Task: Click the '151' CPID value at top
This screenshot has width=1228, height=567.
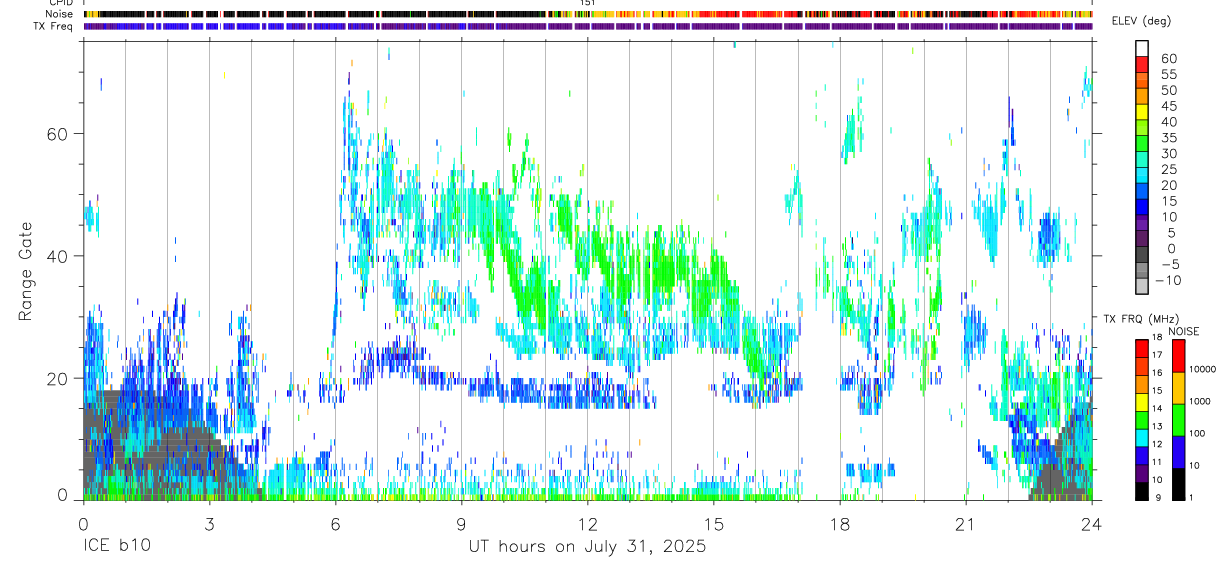Action: (587, 3)
